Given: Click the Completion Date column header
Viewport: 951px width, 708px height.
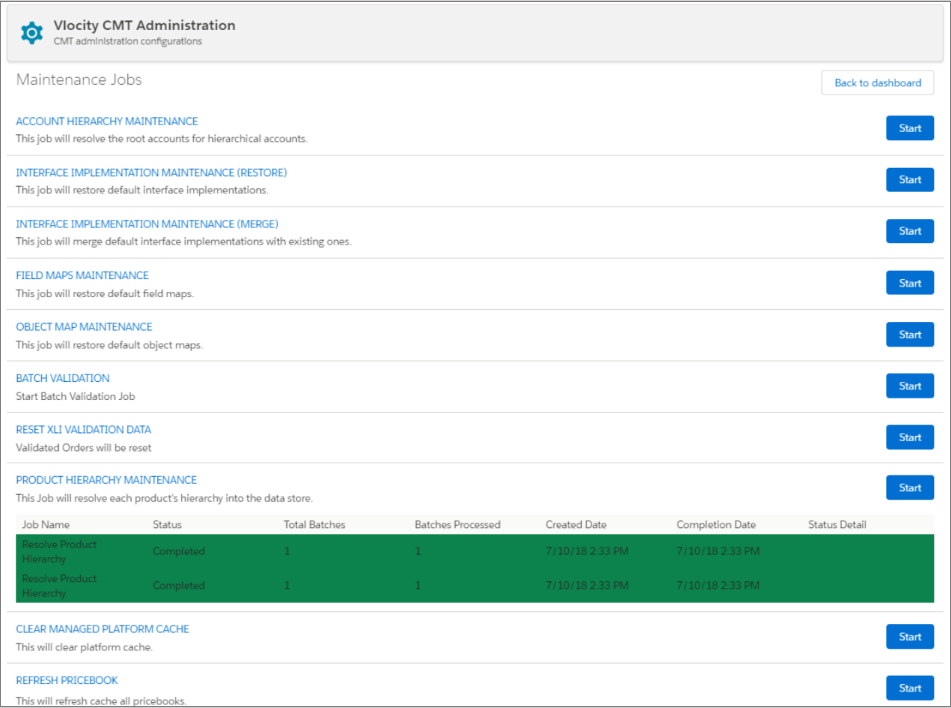Looking at the screenshot, I should (716, 525).
